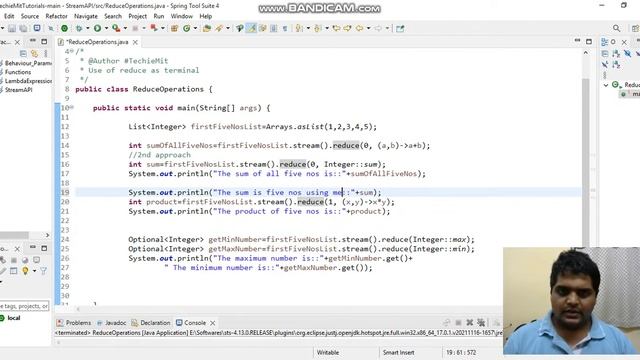This screenshot has width=640, height=360.
Task: Maximize the editor area
Action: point(589,42)
